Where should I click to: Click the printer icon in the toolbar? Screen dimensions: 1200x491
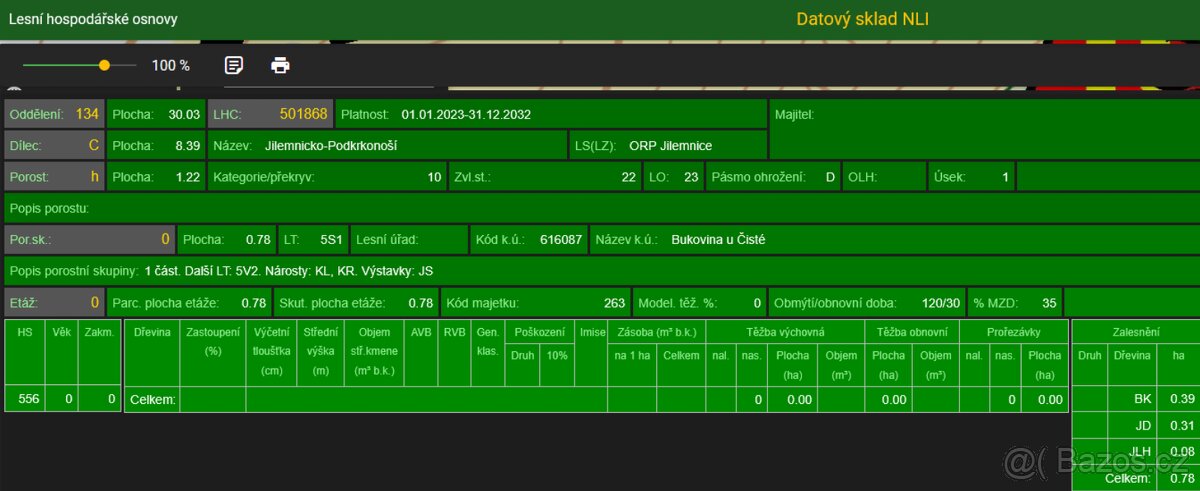[x=281, y=65]
